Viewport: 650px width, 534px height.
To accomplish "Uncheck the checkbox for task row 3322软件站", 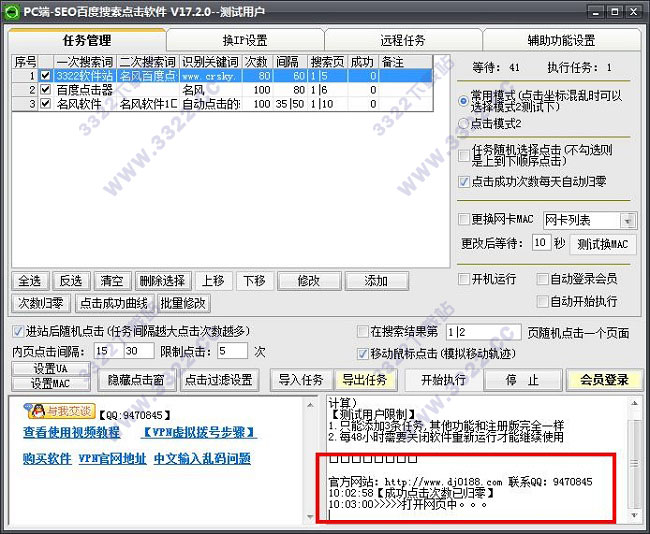I will [46, 75].
